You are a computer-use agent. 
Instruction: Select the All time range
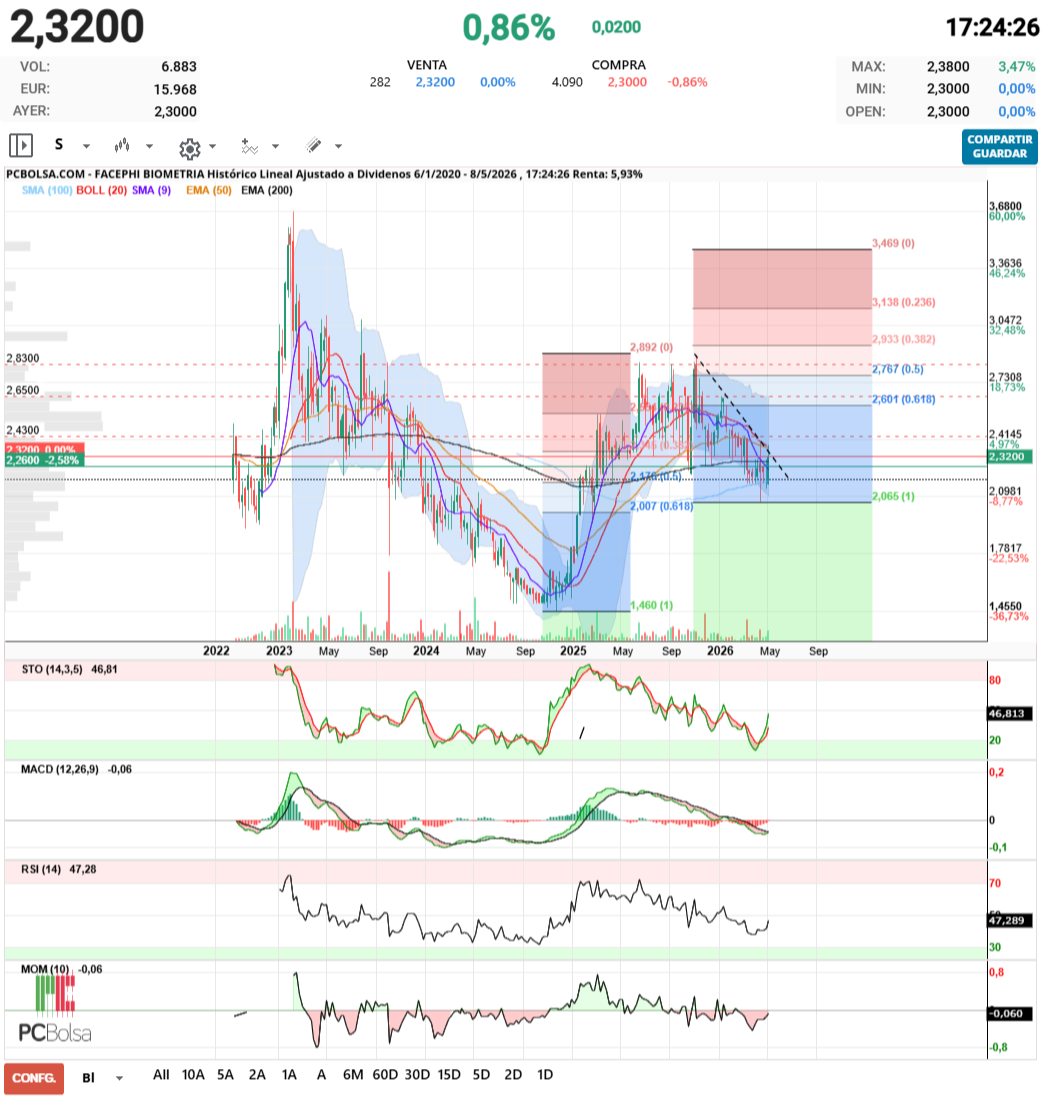tap(161, 1075)
